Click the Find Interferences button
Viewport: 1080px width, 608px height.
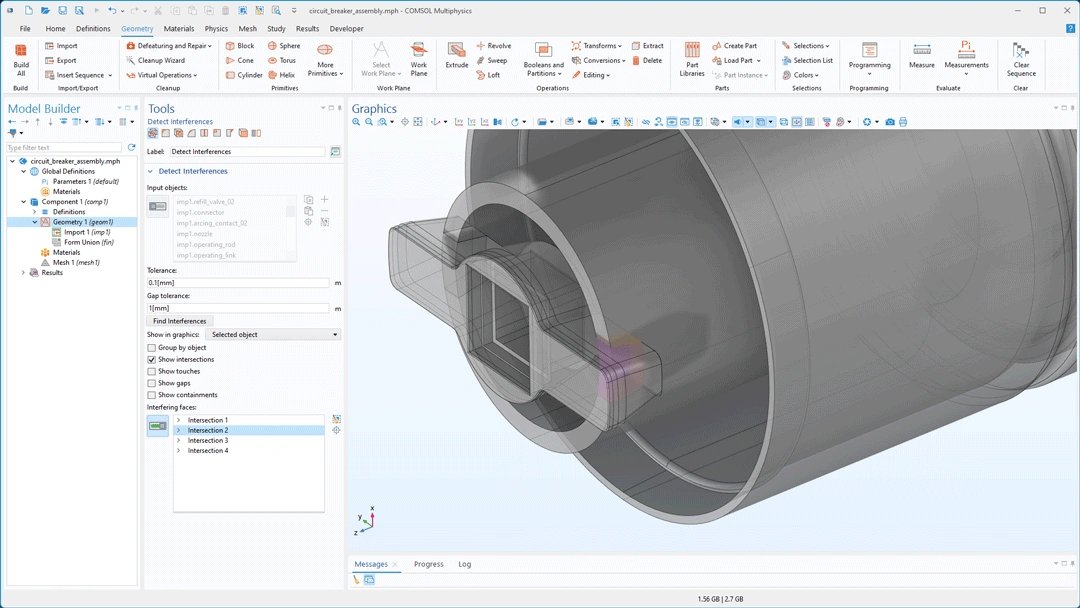(x=179, y=321)
